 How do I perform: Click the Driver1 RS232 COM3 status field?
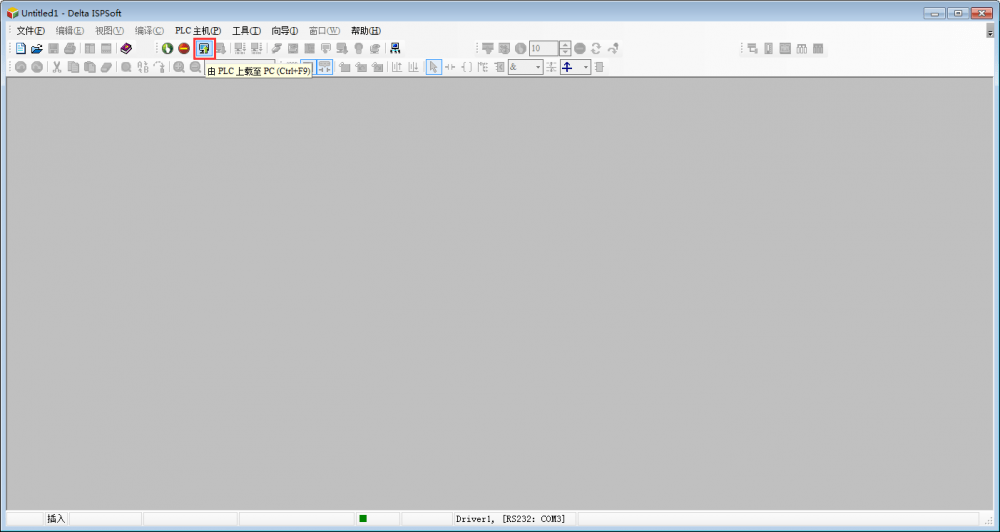pos(510,519)
